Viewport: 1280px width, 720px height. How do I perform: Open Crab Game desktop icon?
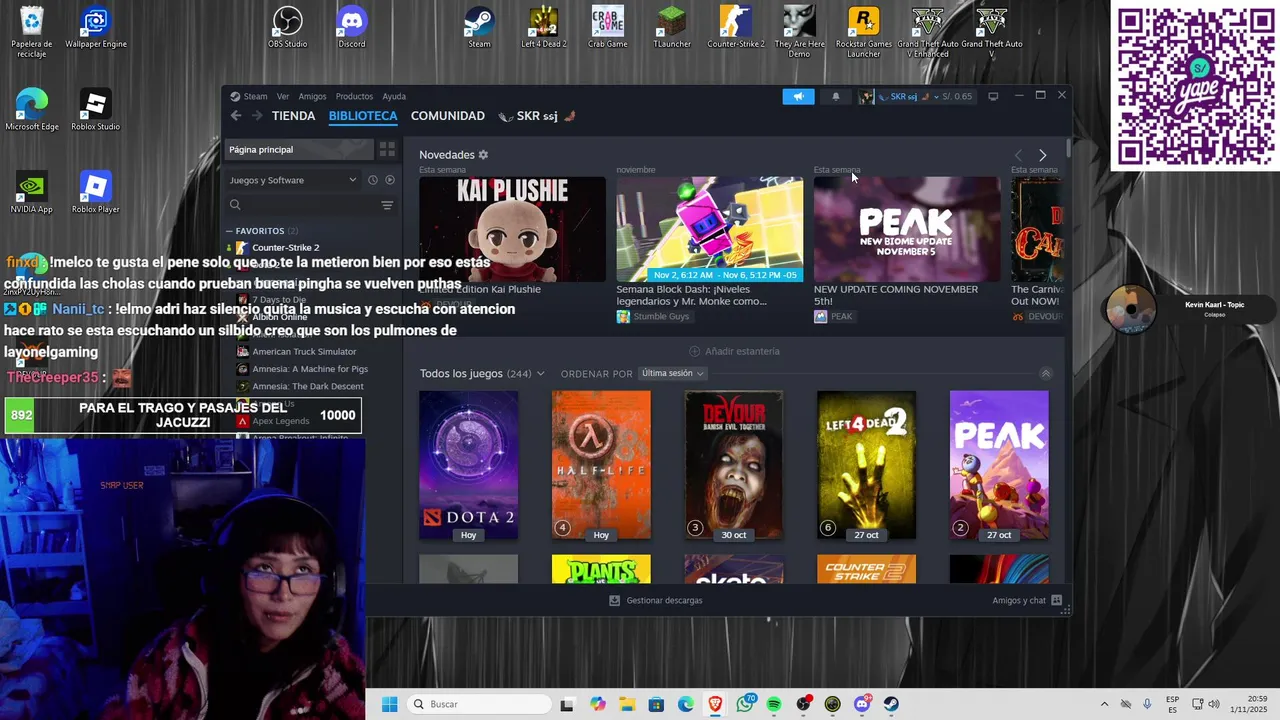tap(608, 27)
